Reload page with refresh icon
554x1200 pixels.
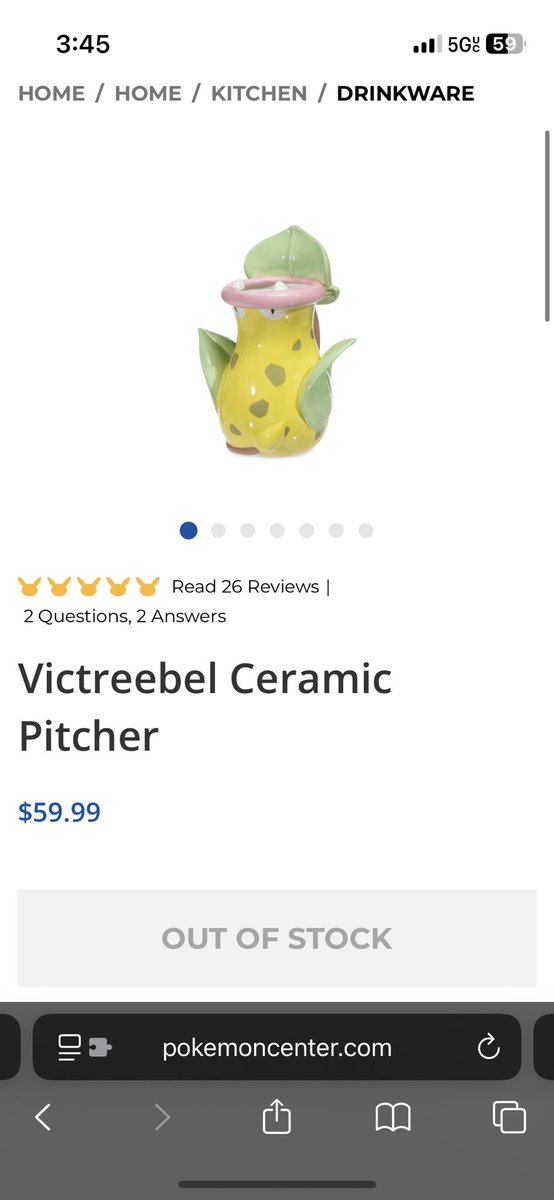[x=488, y=1047]
